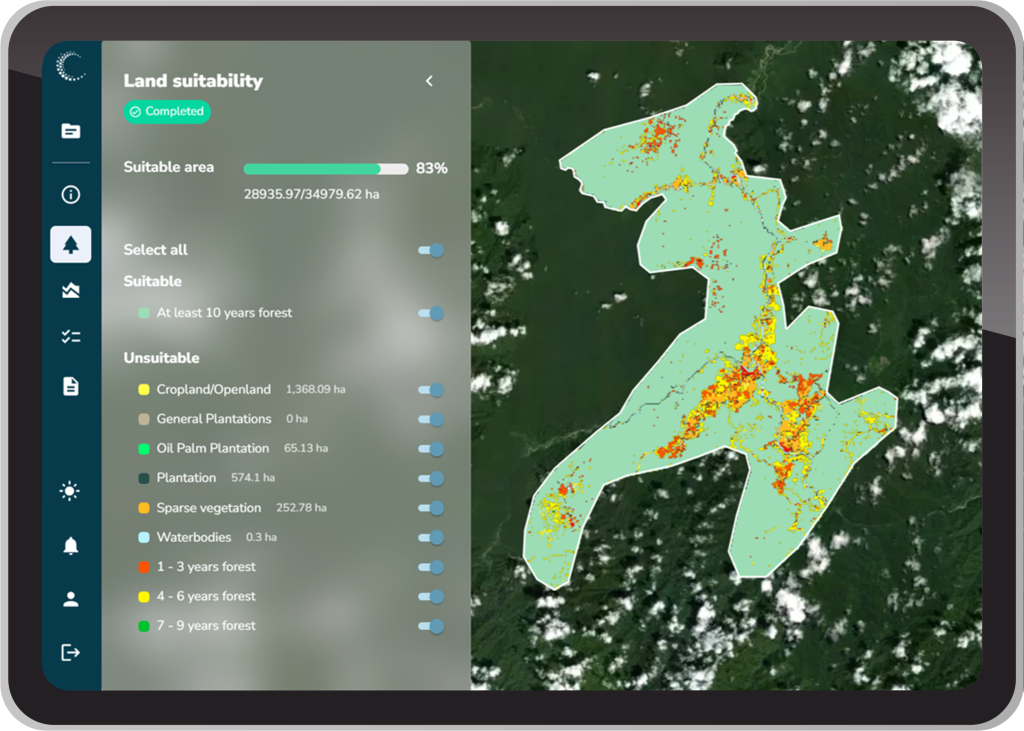Disable At least 10 years forest layer
This screenshot has height=731, width=1024.
tap(431, 313)
